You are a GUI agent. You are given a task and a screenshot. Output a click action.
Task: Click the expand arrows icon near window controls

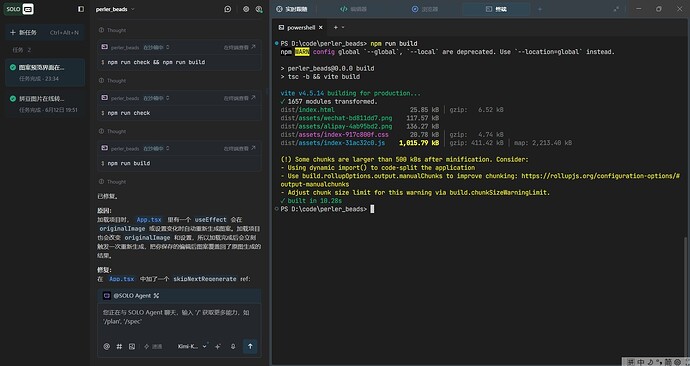click(617, 9)
